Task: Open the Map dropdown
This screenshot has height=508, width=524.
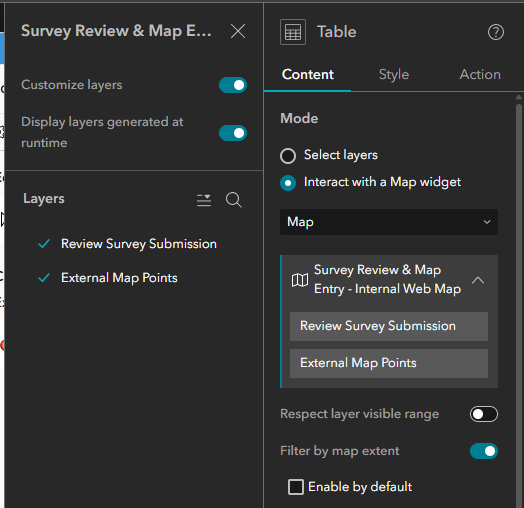Action: 389,222
